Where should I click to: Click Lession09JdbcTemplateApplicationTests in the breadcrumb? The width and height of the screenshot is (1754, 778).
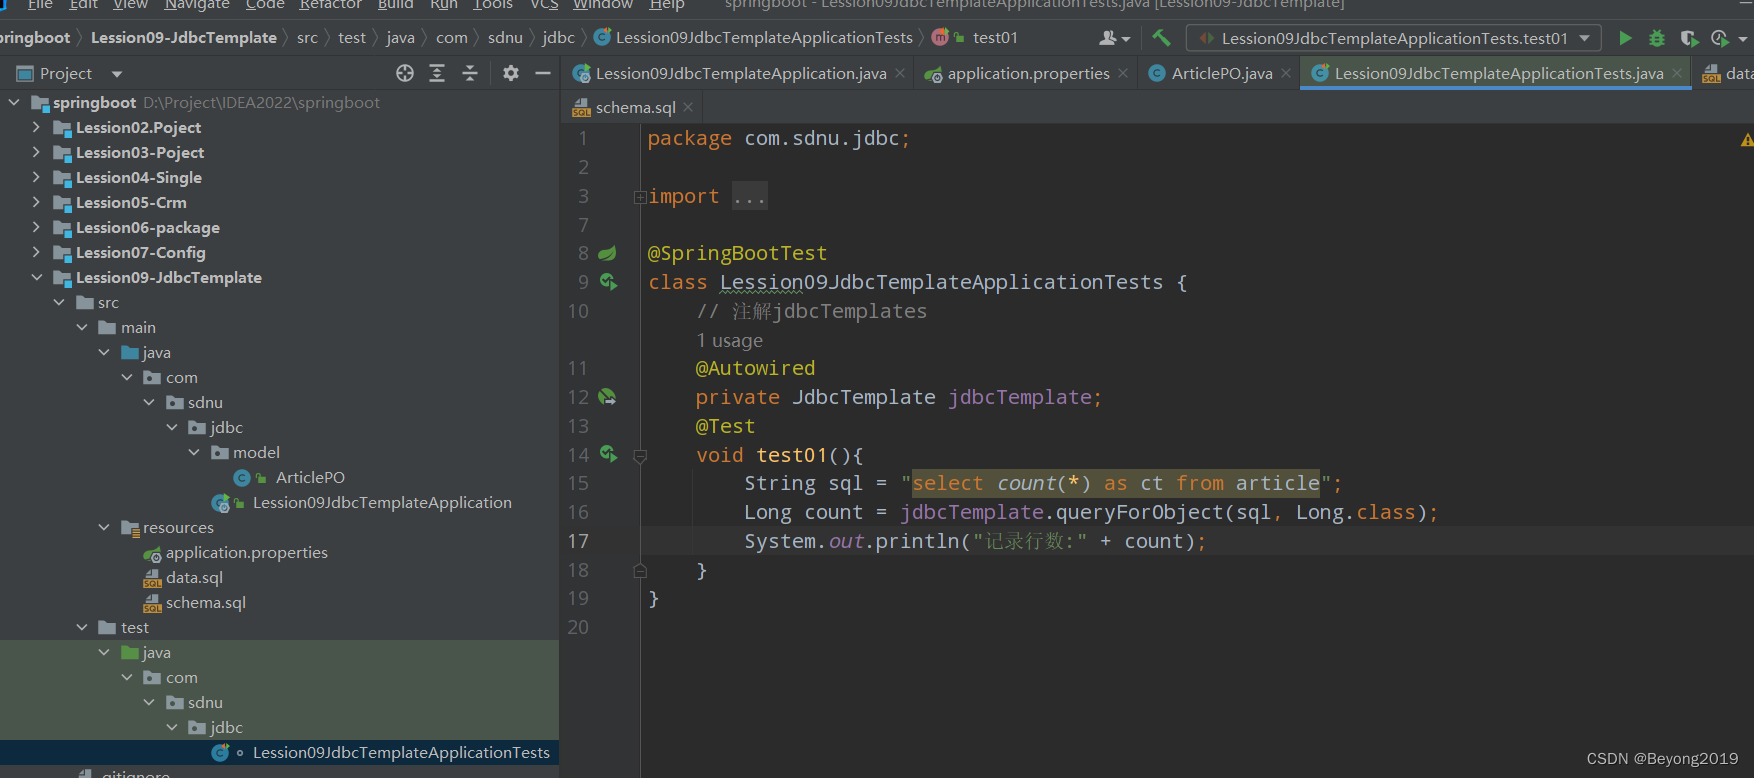pos(764,38)
